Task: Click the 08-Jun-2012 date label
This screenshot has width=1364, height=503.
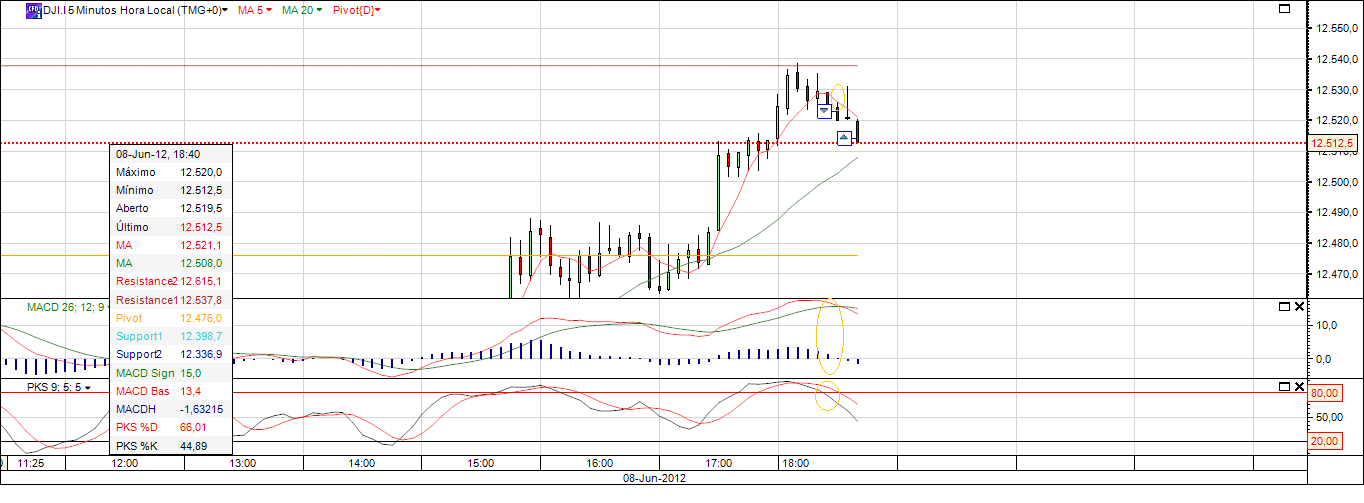Action: [x=655, y=478]
